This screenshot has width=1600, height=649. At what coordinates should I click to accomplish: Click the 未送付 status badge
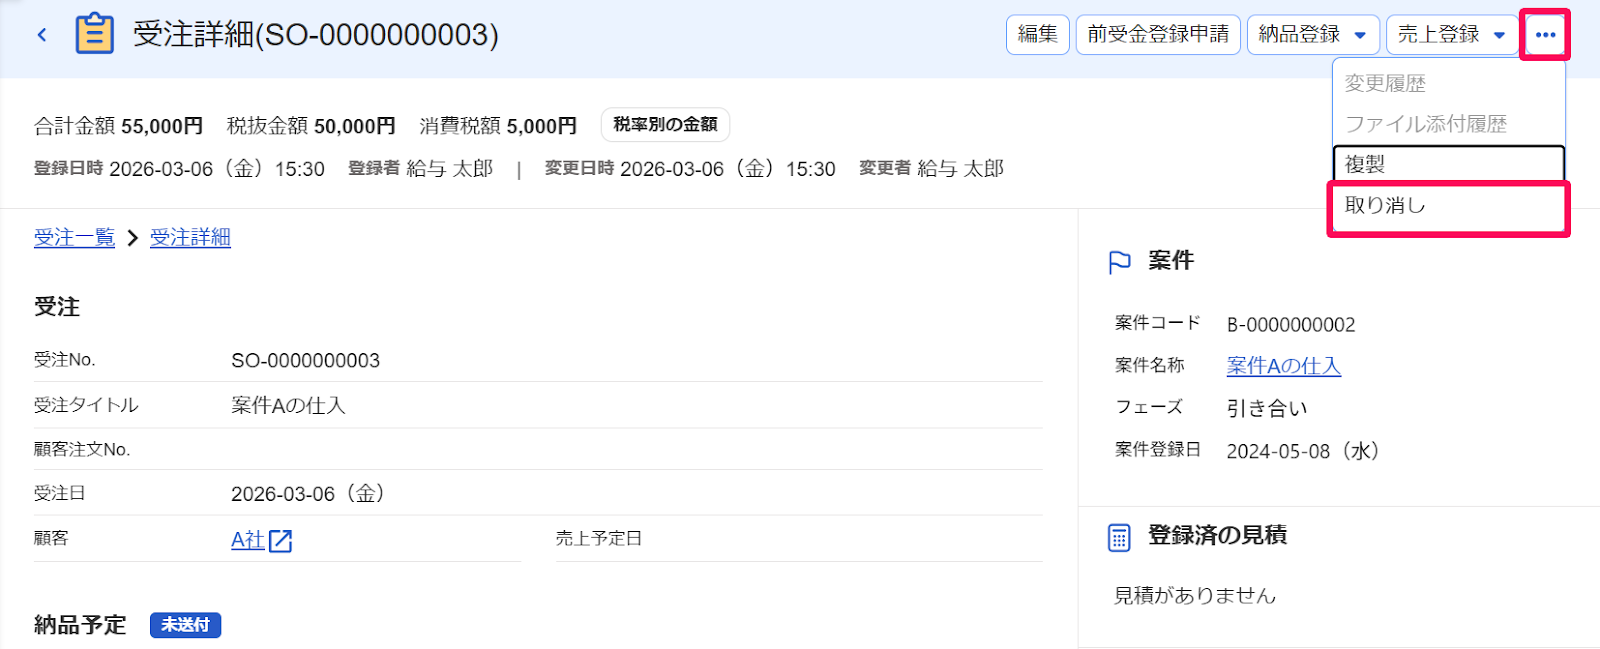click(x=186, y=625)
